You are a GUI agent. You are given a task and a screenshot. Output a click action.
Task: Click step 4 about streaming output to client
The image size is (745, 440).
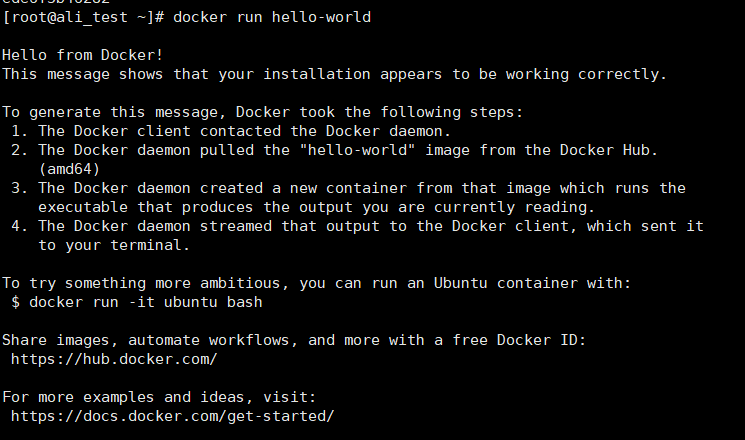tap(360, 226)
